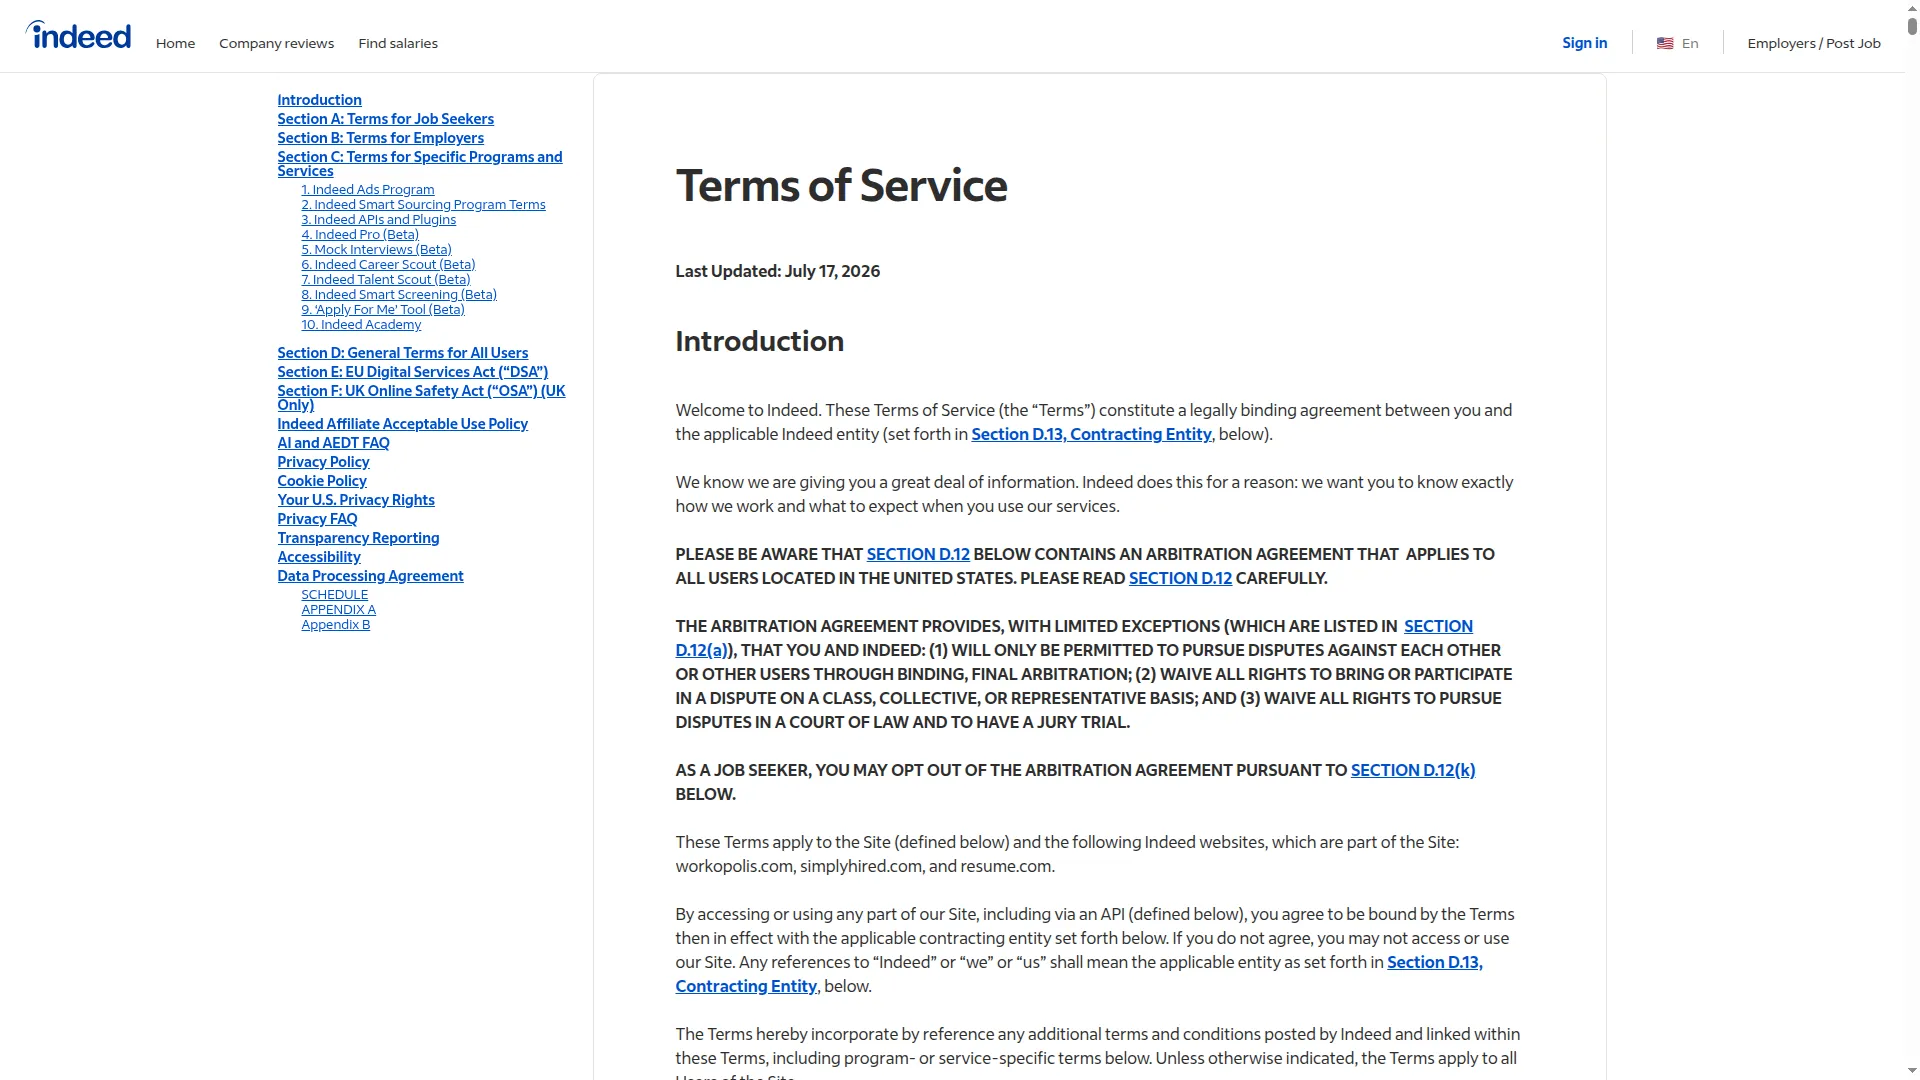The width and height of the screenshot is (1920, 1080).
Task: Open the Home nav item
Action: pyautogui.click(x=175, y=43)
